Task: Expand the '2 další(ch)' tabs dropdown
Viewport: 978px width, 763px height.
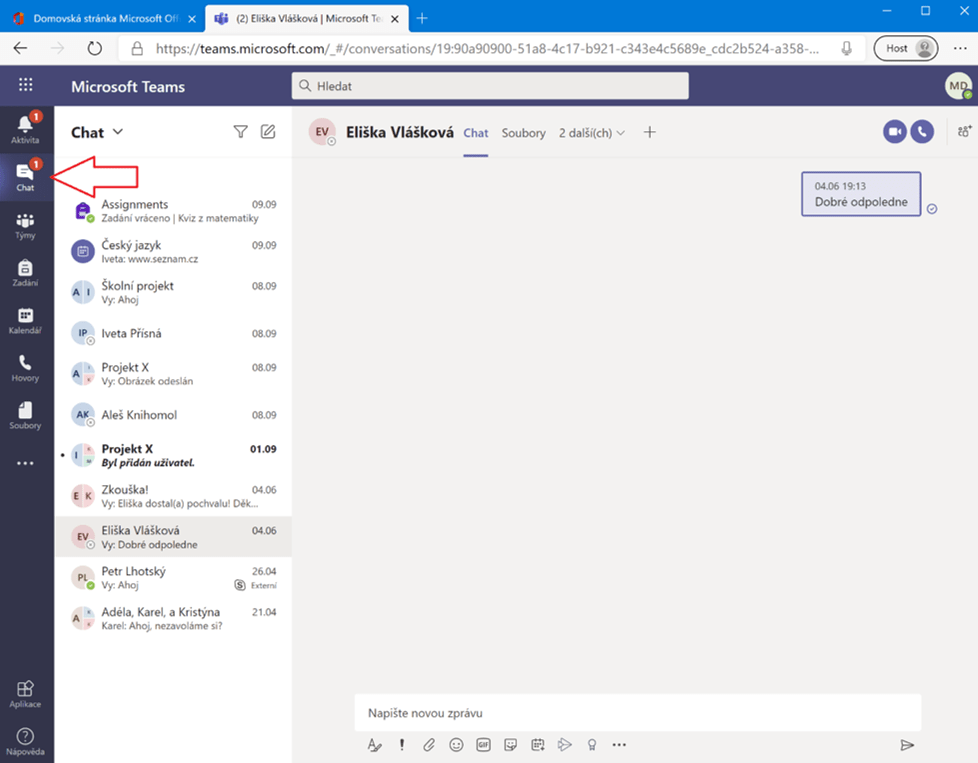Action: 591,133
